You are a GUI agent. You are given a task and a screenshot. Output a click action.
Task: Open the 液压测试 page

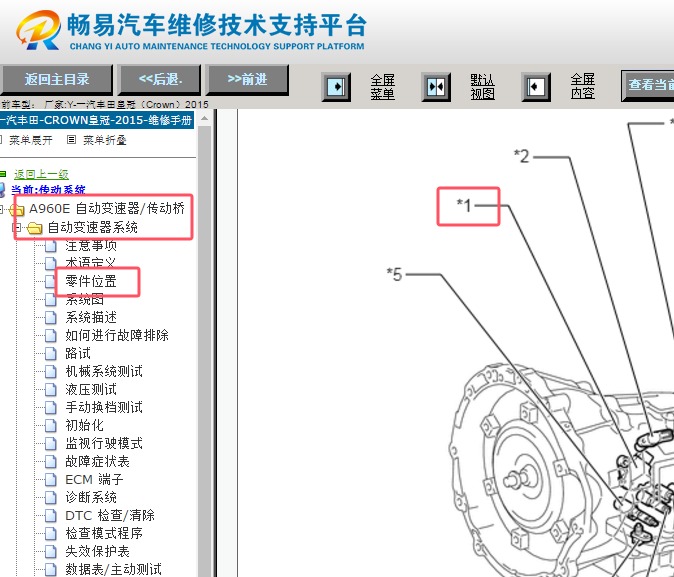point(91,389)
